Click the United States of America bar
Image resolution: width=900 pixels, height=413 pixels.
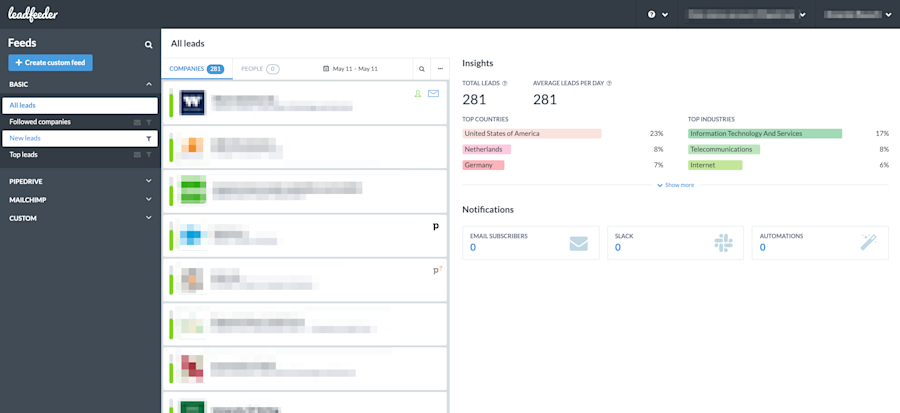coord(532,134)
